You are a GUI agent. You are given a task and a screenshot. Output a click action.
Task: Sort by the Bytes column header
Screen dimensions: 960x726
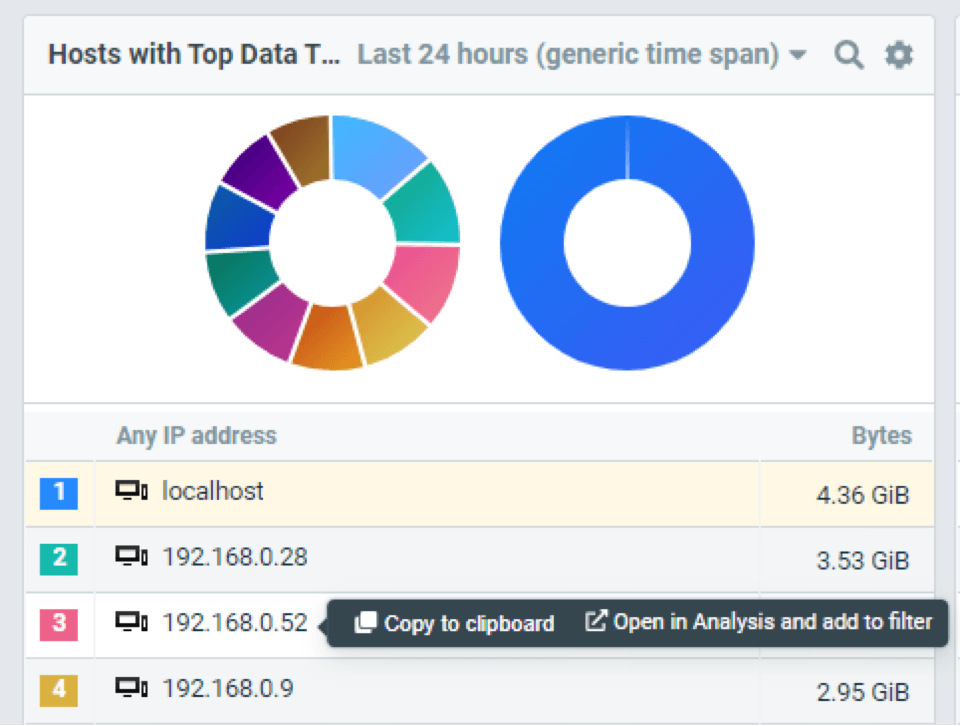click(881, 436)
